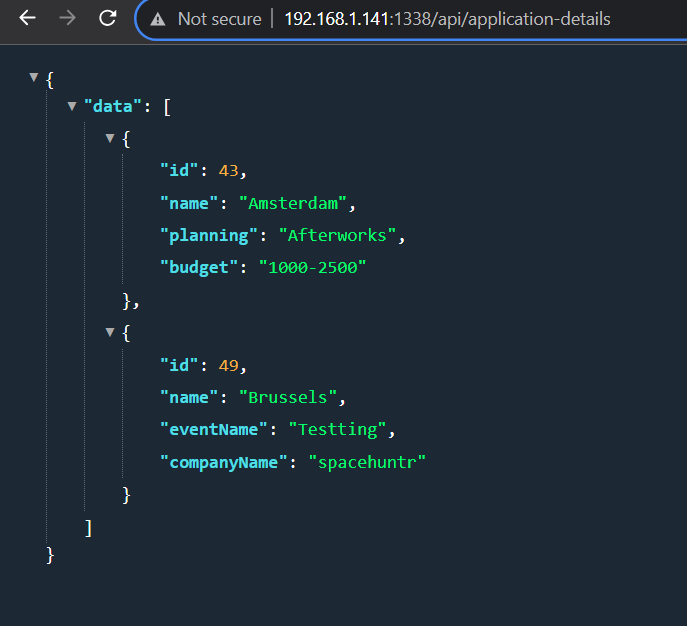The width and height of the screenshot is (687, 626).
Task: Click the browser forward arrow
Action: pyautogui.click(x=67, y=19)
